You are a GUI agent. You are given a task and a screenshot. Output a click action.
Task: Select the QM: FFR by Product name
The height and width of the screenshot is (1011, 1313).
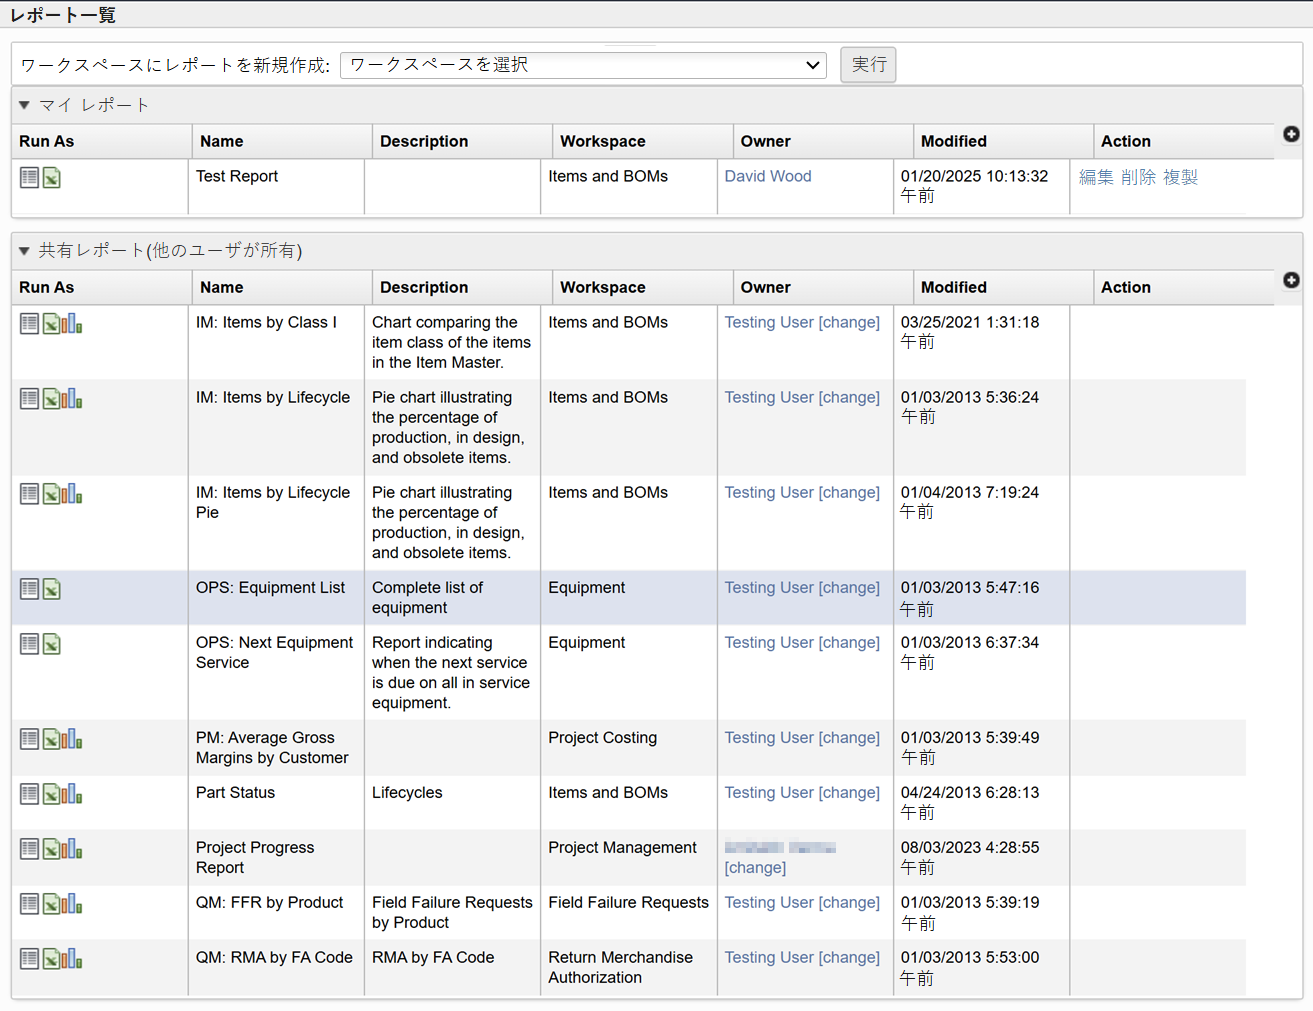point(269,903)
